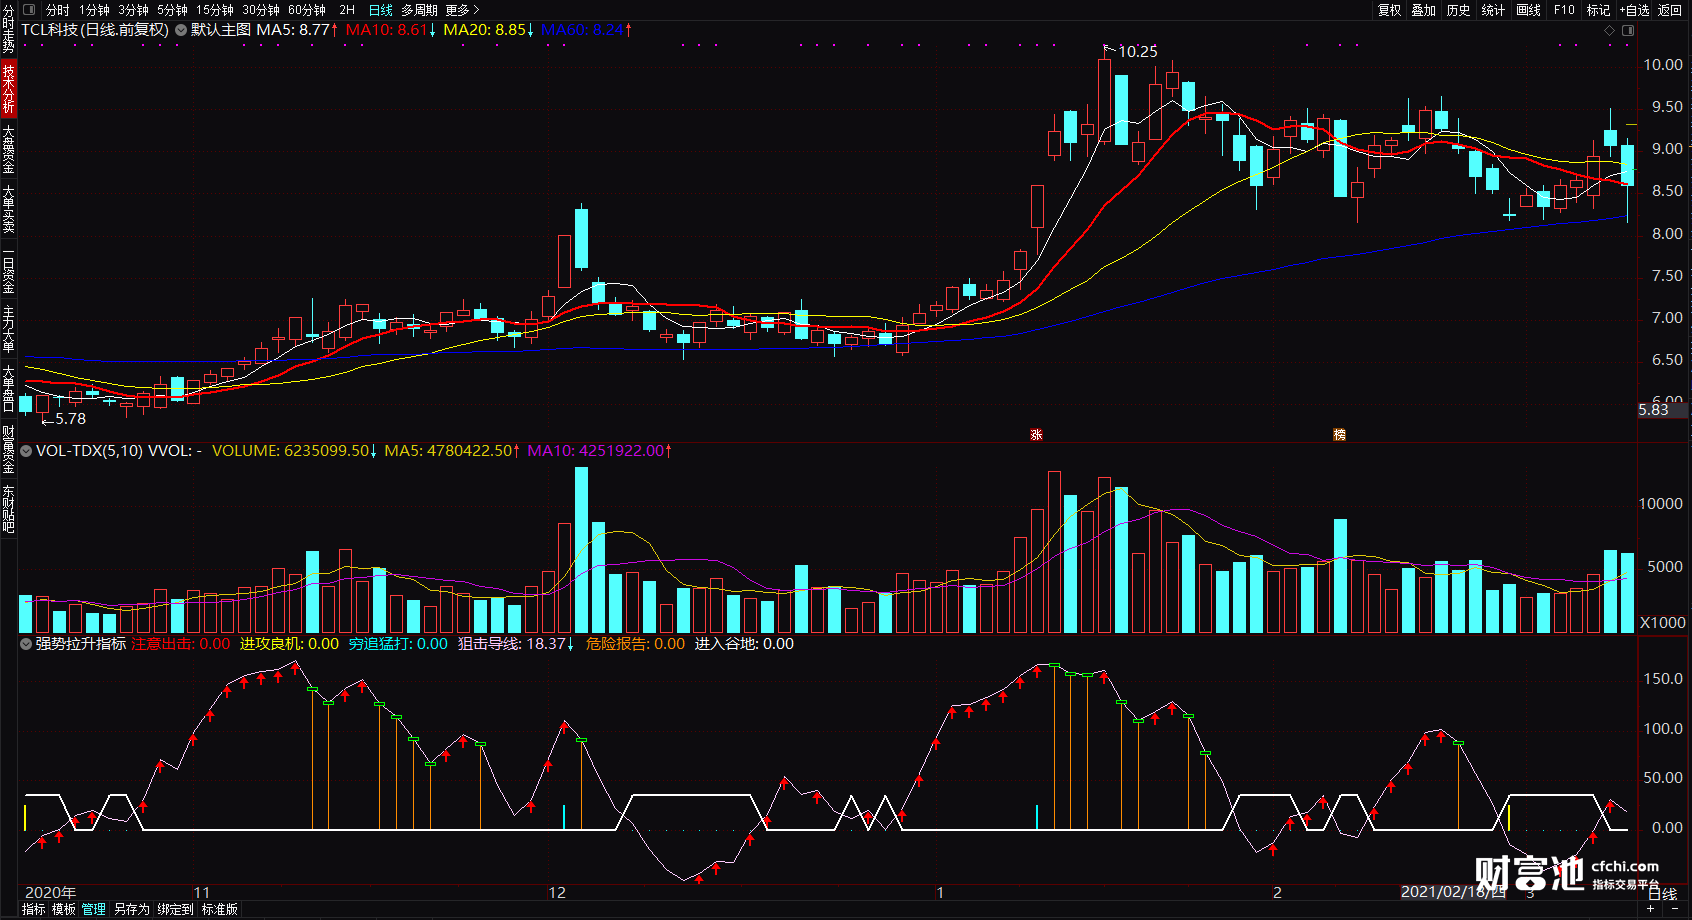
Task: Select the 30分钟 period
Action: 261,10
